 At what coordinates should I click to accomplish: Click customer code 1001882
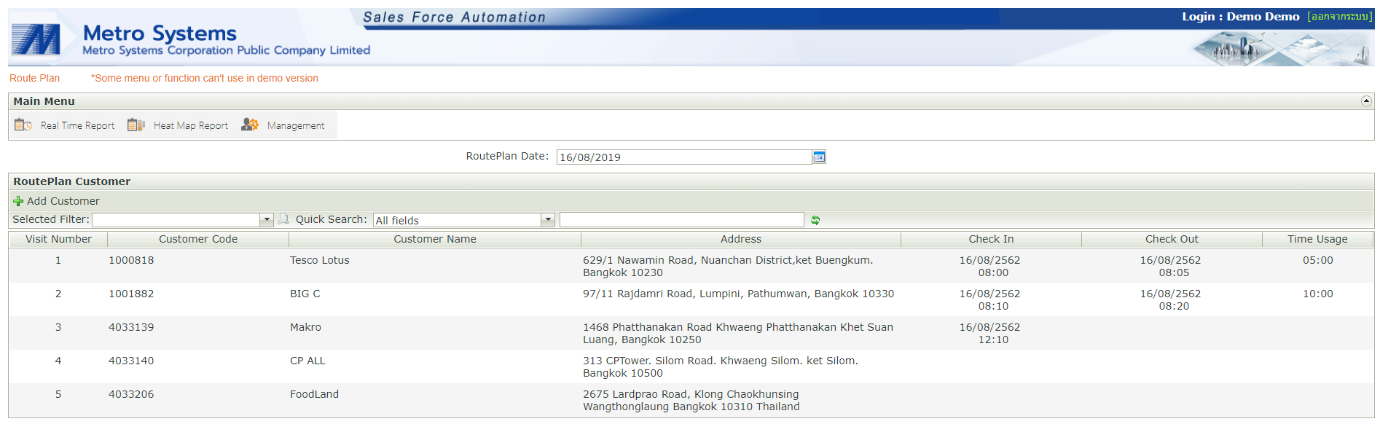coord(132,294)
